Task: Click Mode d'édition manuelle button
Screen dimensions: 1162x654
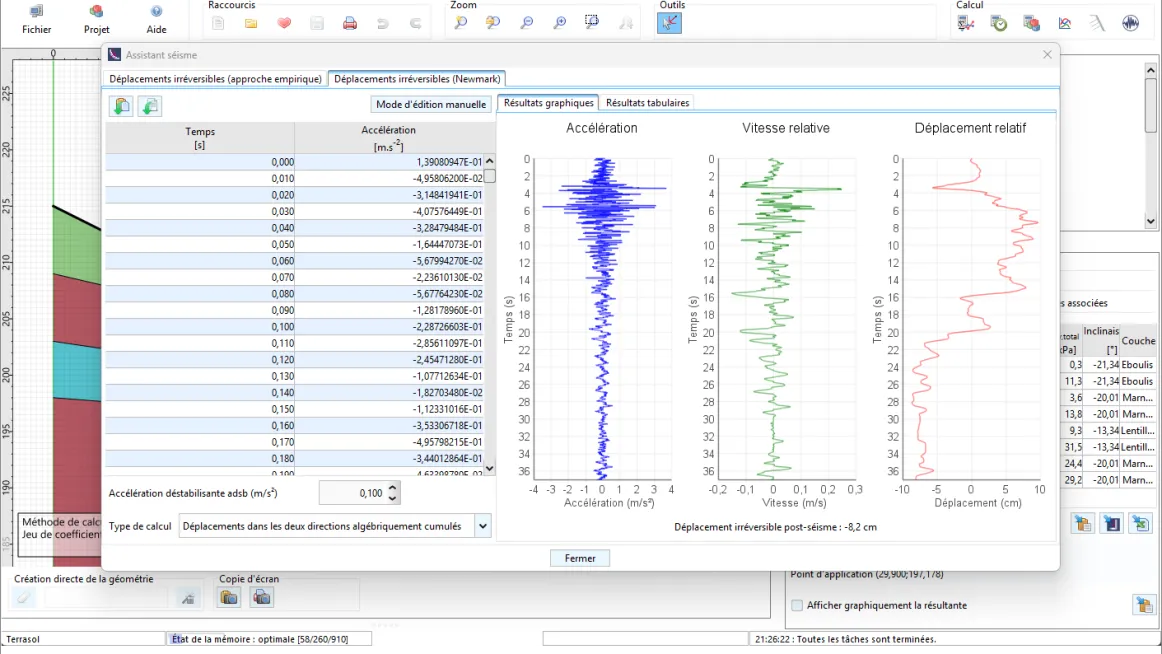Action: [x=431, y=104]
